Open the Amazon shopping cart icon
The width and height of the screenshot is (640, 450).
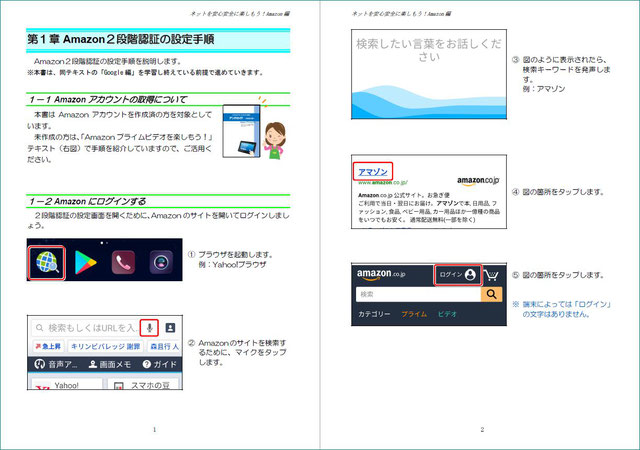(x=492, y=275)
